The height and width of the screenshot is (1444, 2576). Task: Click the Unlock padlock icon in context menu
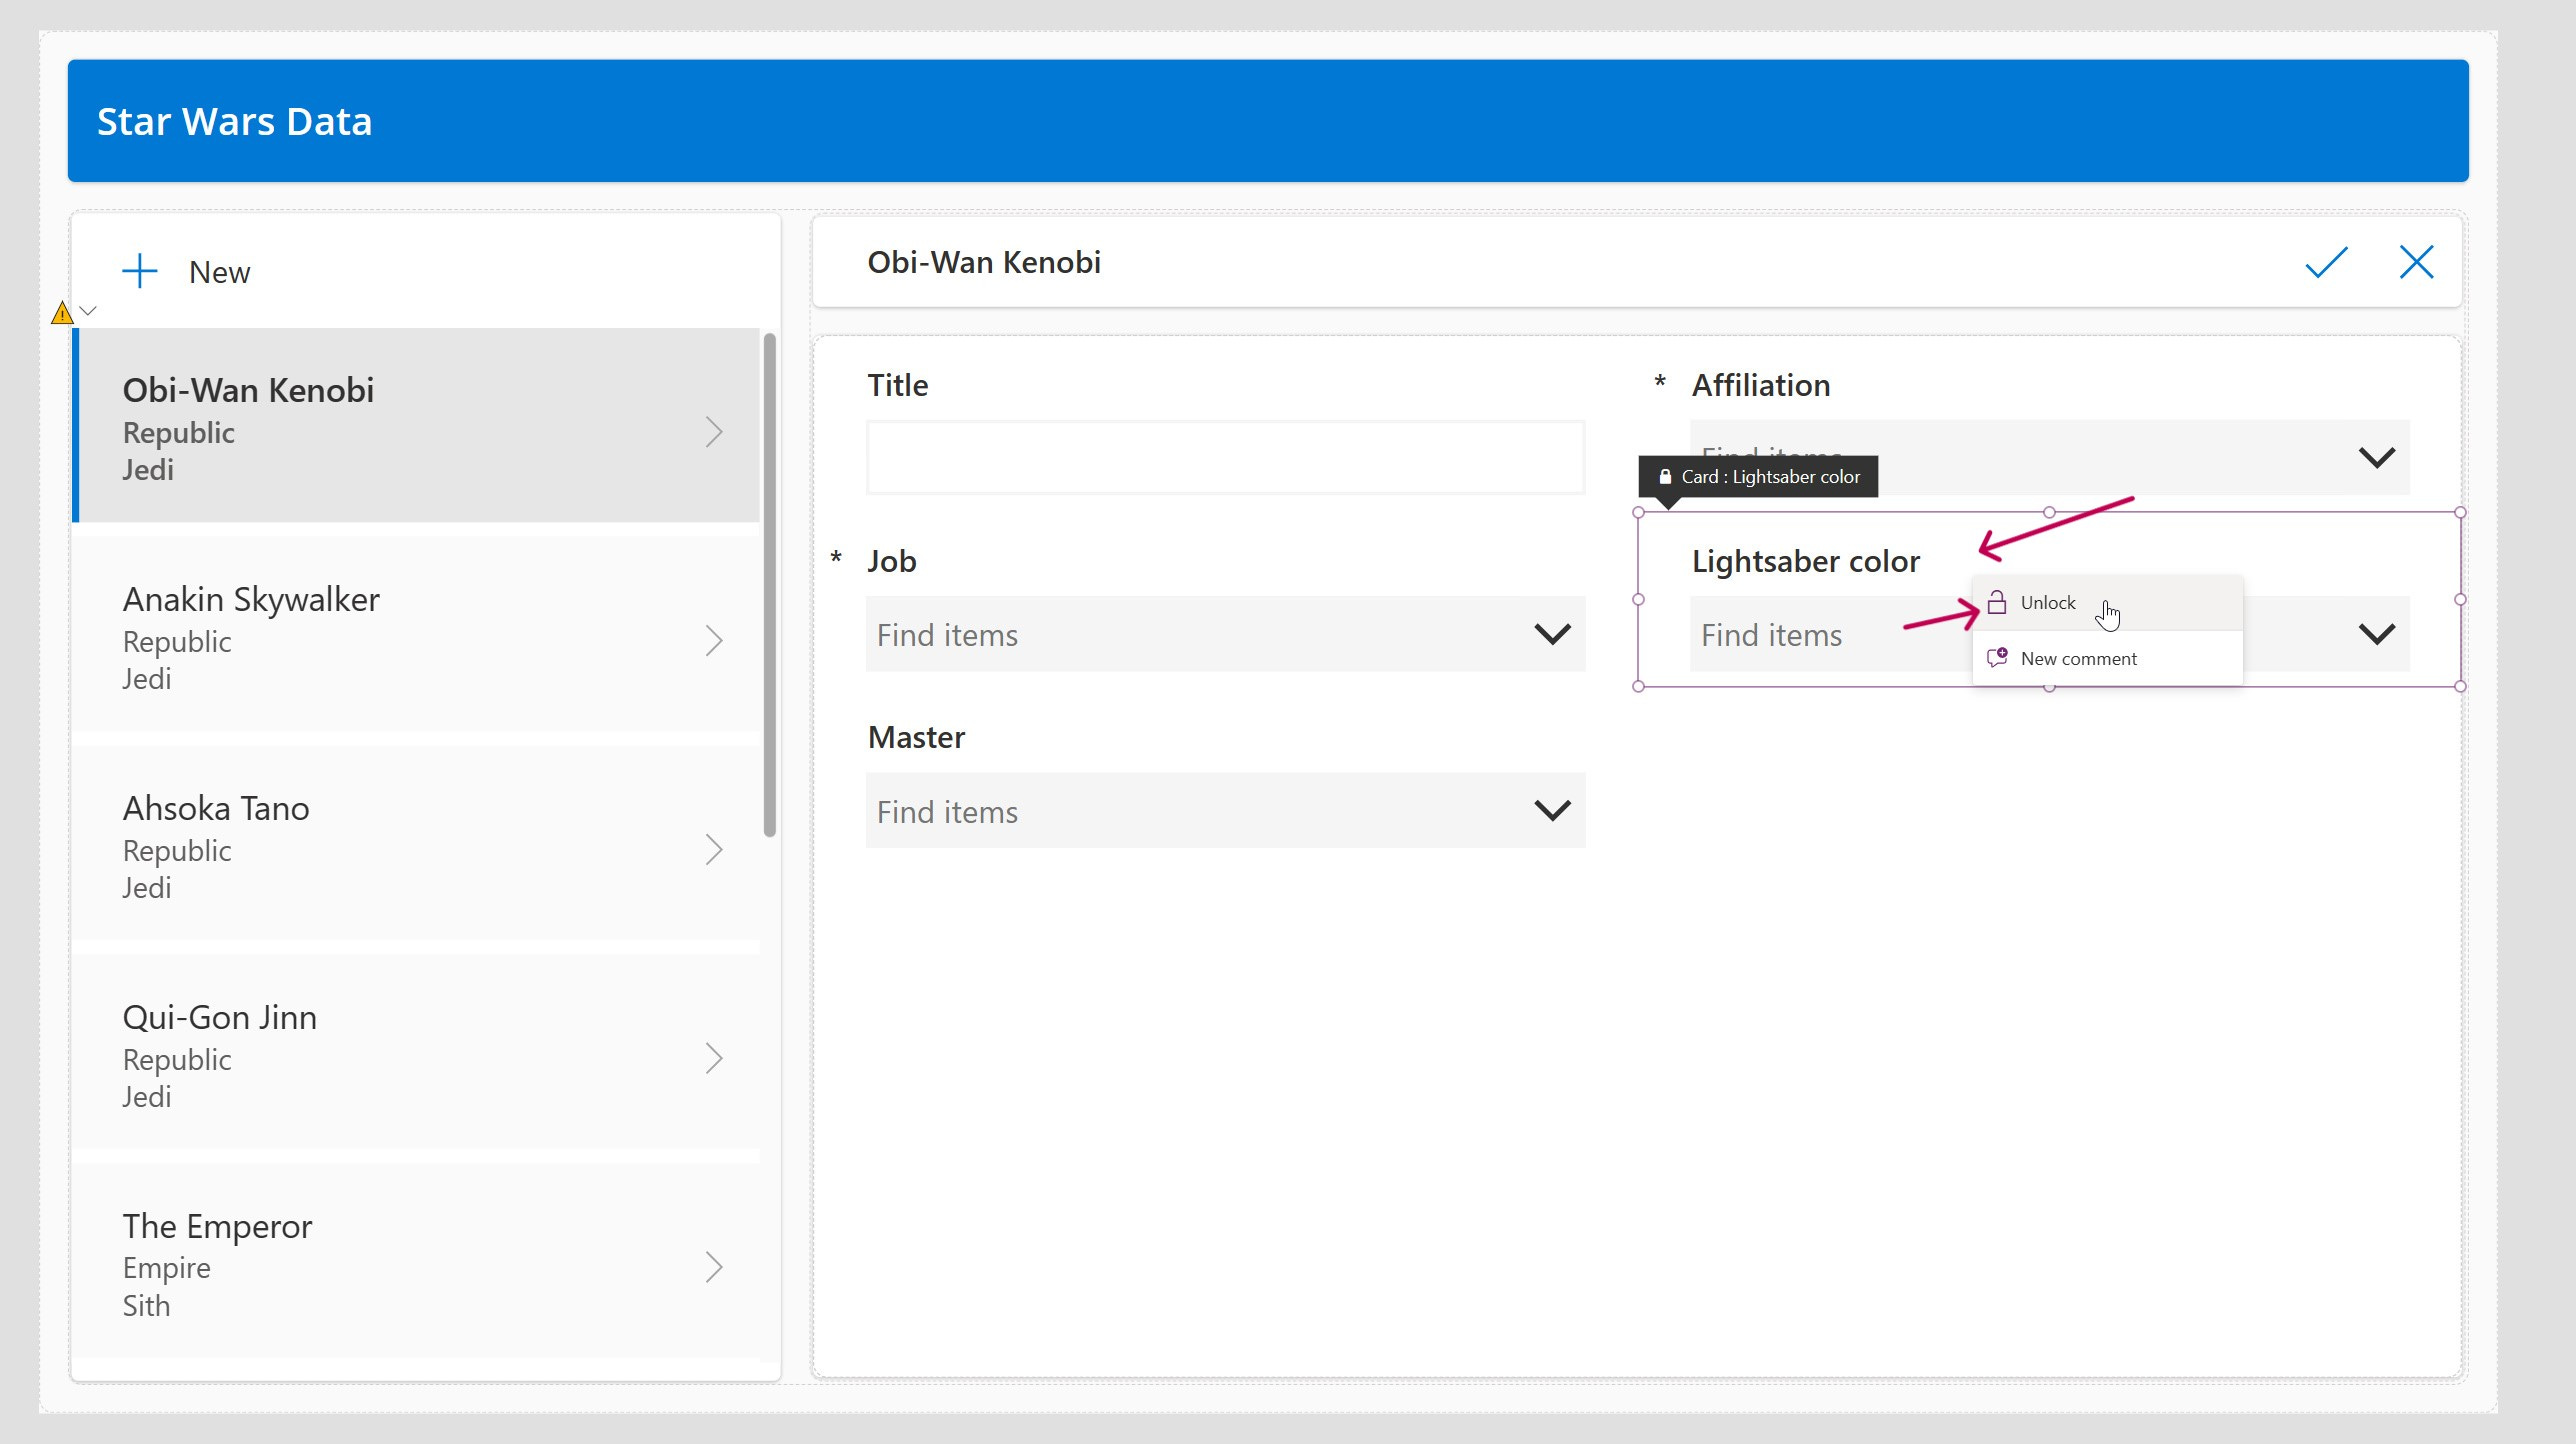click(1996, 602)
